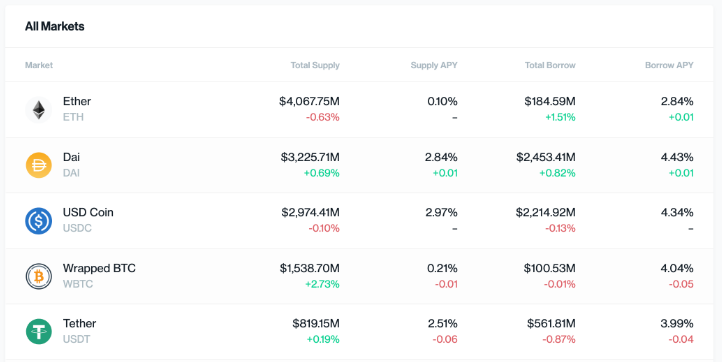This screenshot has height=362, width=722.
Task: Click the Wrapped BTC bitcoin icon
Action: [39, 276]
